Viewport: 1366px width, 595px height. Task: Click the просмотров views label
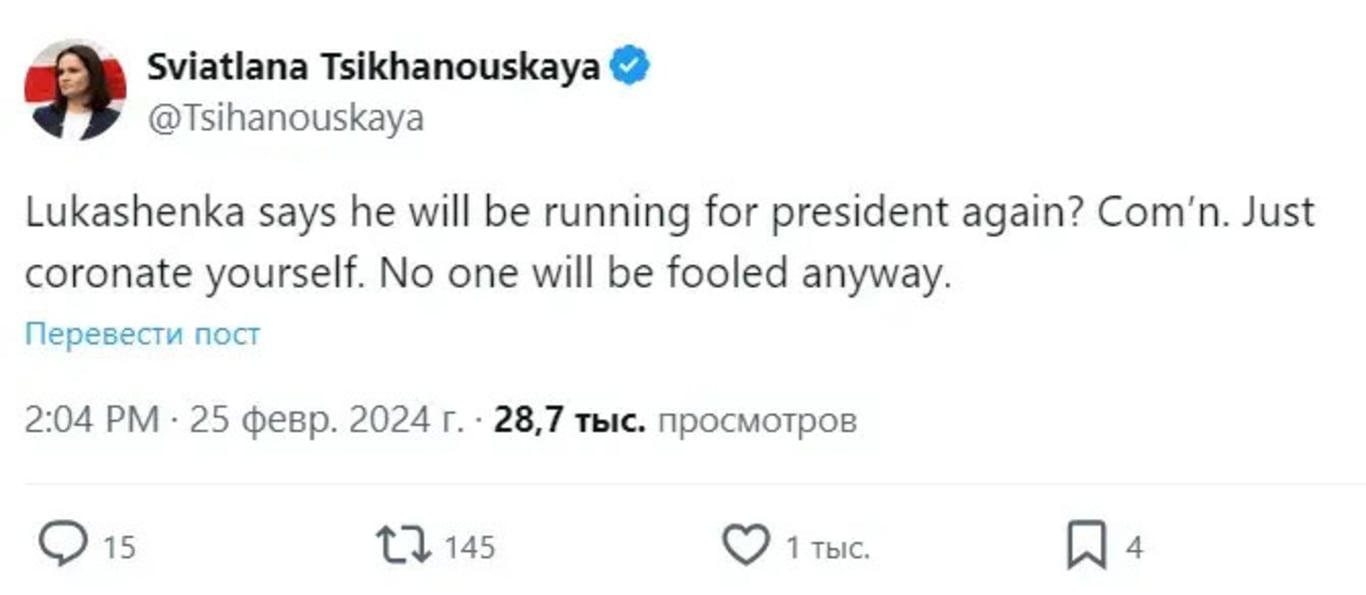pos(756,421)
